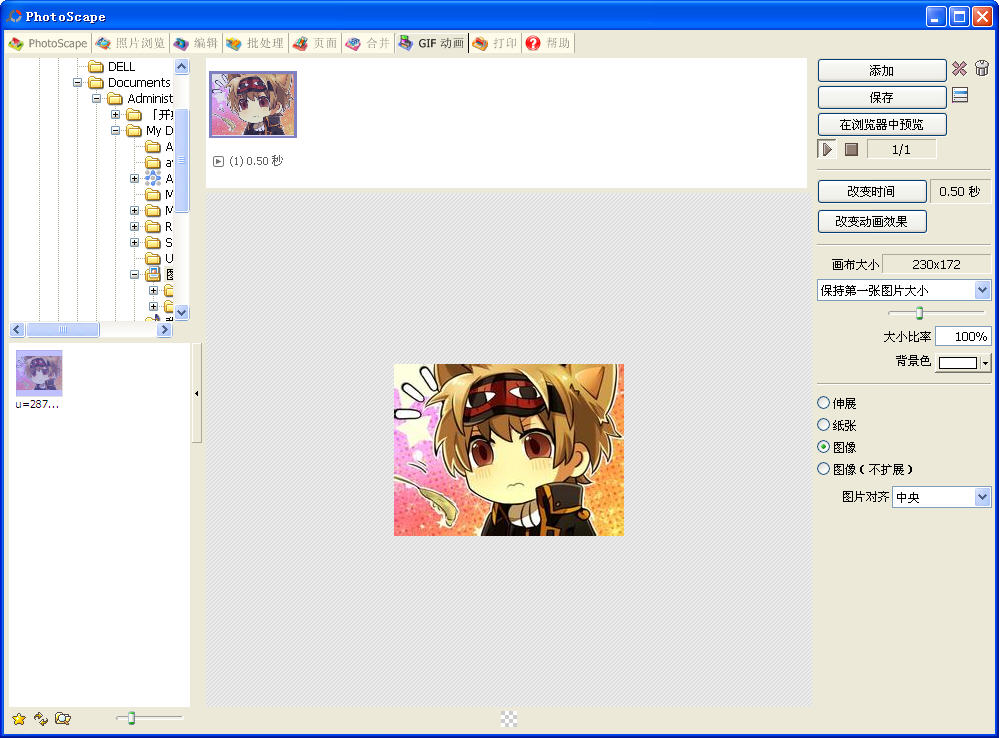Click the canvas size ratio slider handle
This screenshot has width=999, height=738.
pos(919,313)
